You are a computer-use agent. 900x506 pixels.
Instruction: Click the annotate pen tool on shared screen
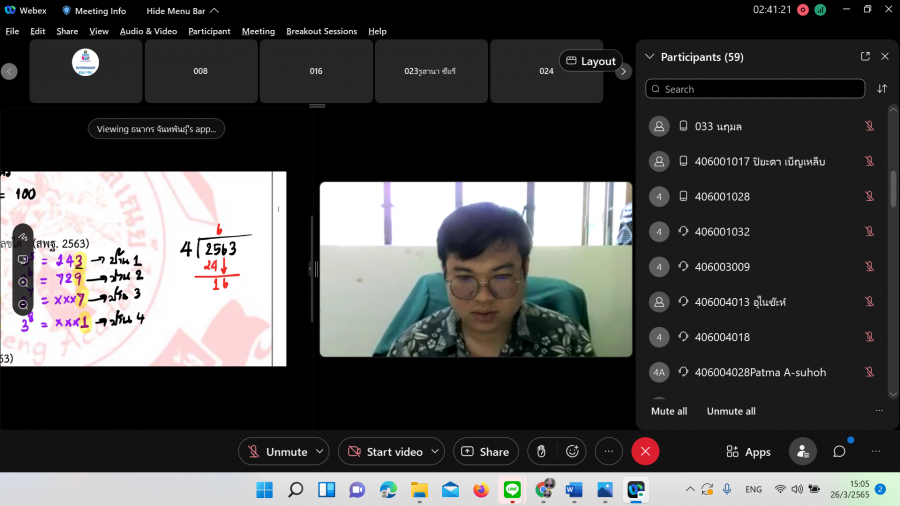tap(23, 237)
